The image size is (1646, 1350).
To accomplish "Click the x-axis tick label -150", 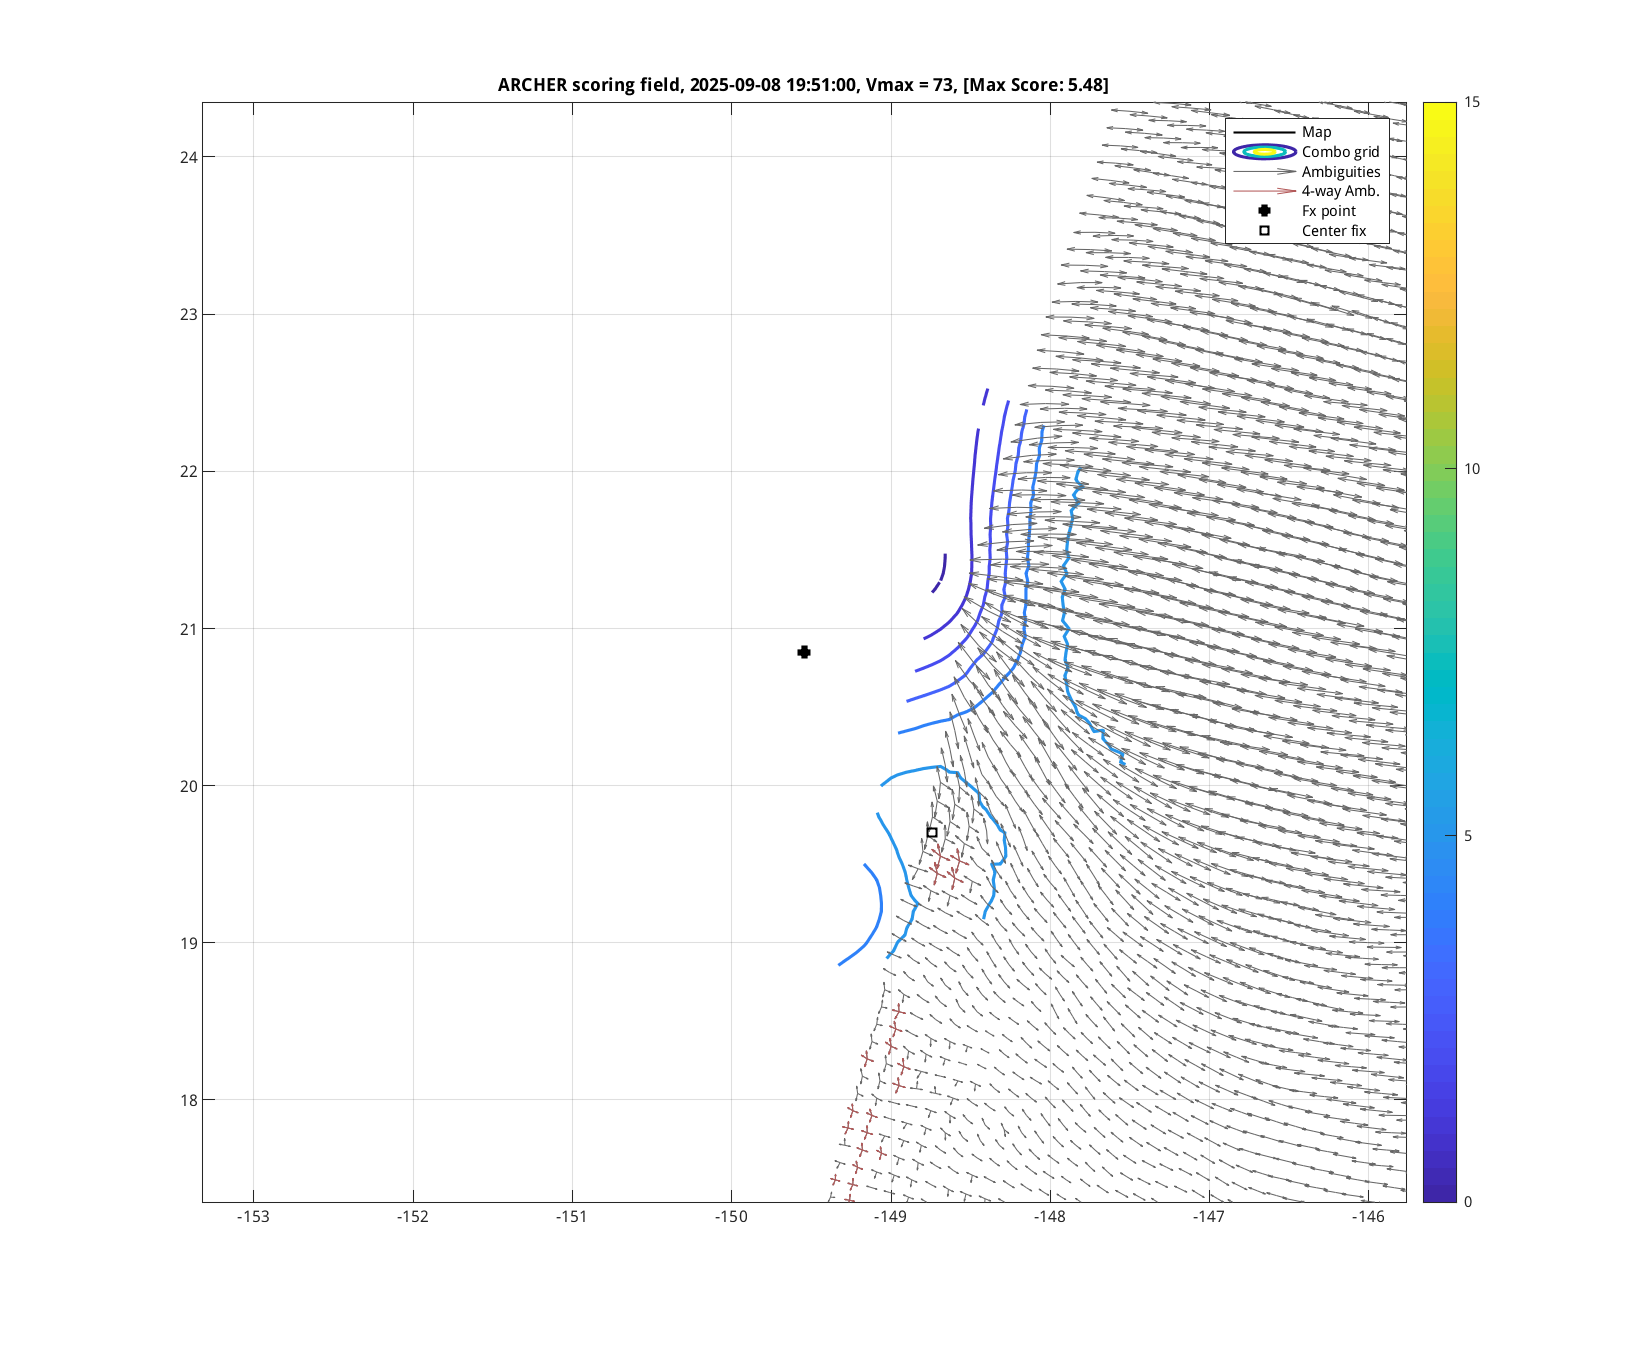I will (x=731, y=1217).
